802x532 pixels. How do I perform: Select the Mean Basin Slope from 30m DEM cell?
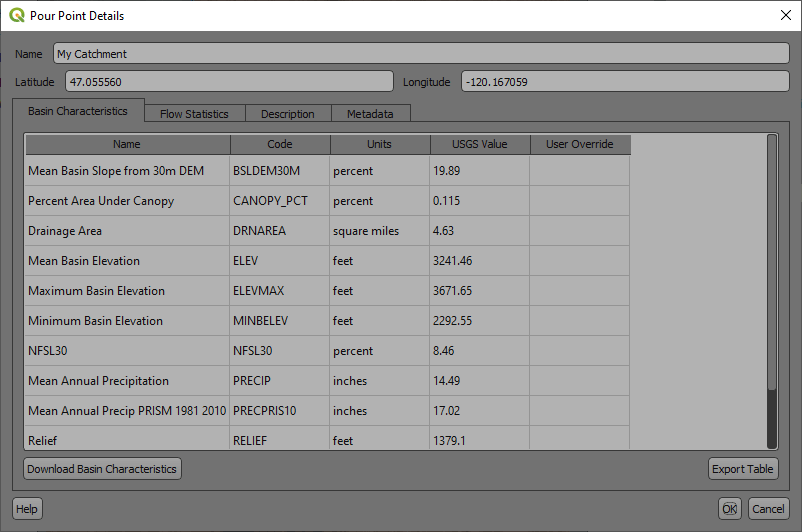127,170
